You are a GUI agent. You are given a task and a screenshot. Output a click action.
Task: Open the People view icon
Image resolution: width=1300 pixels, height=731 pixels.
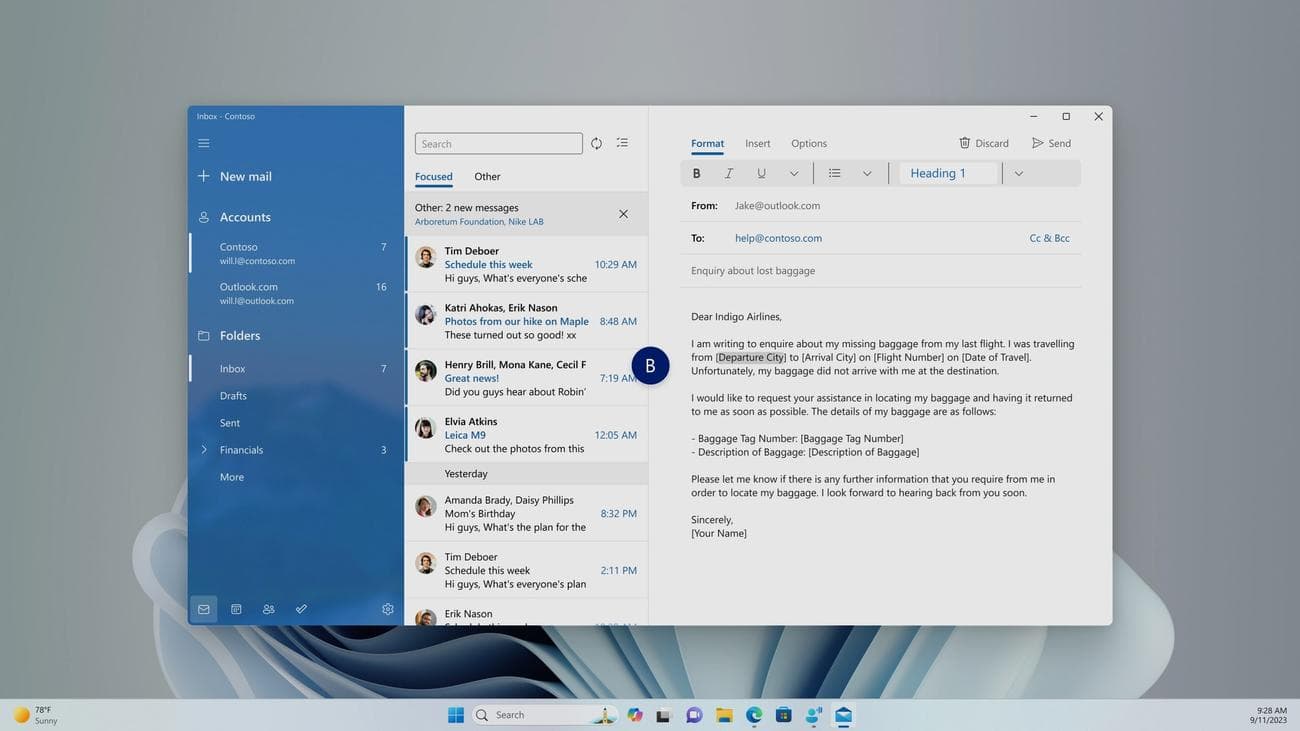(x=268, y=609)
